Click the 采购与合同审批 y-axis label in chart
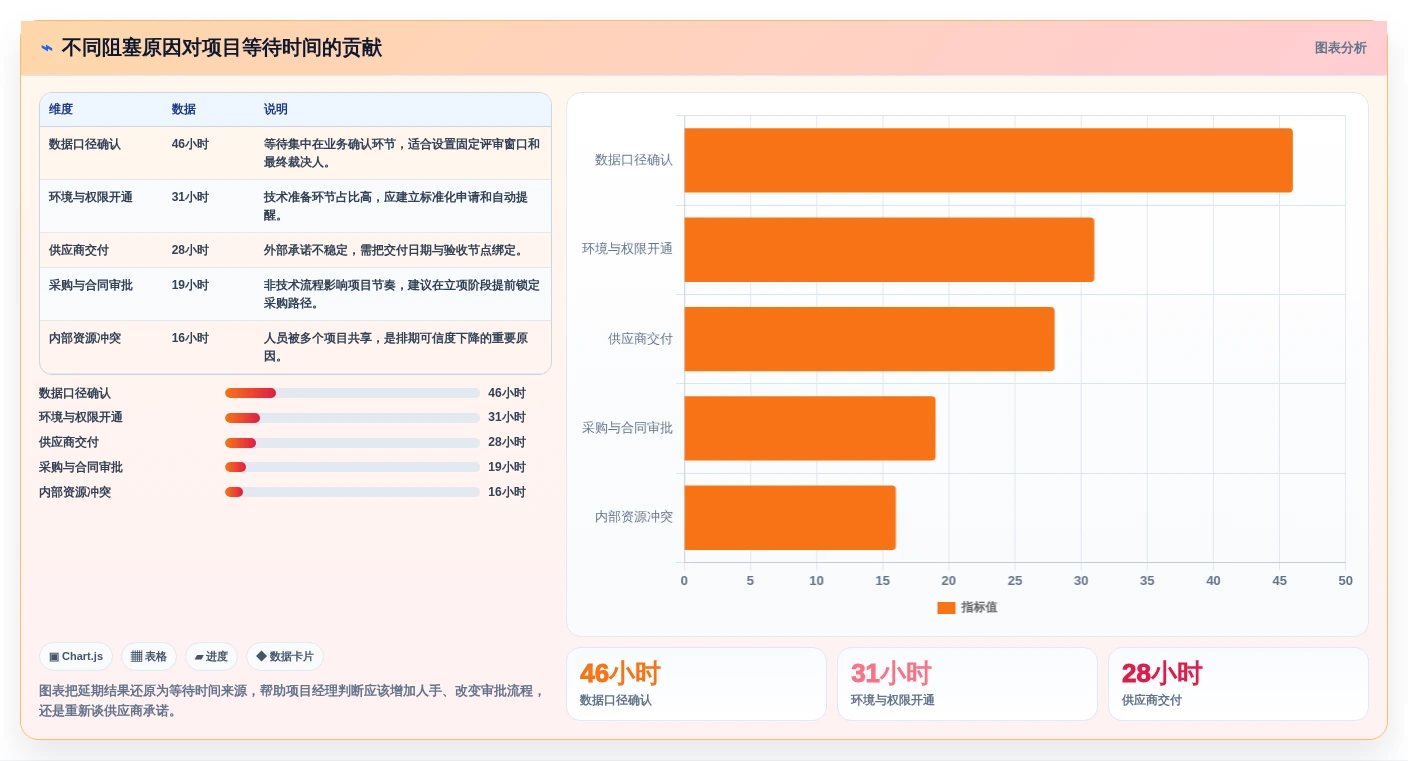The width and height of the screenshot is (1408, 761). [628, 428]
